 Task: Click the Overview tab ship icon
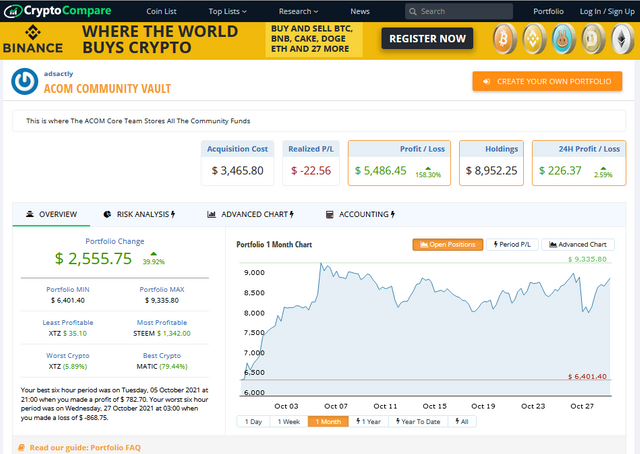tap(30, 214)
